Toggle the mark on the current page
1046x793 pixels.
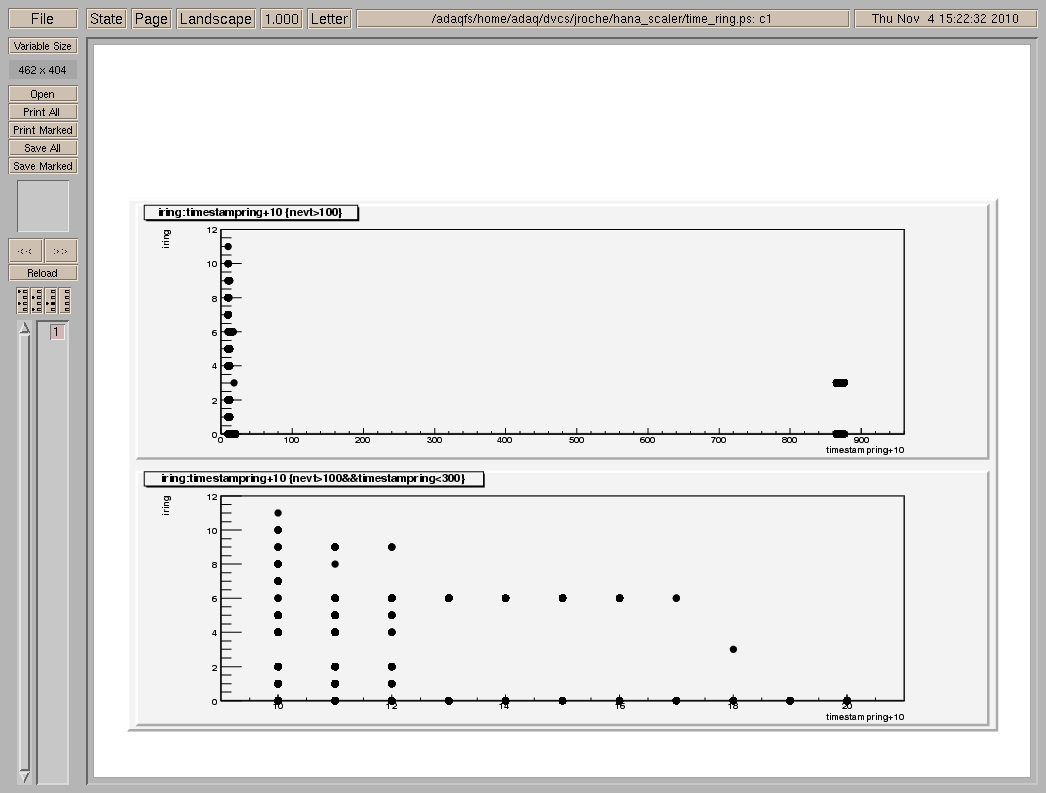pos(51,301)
